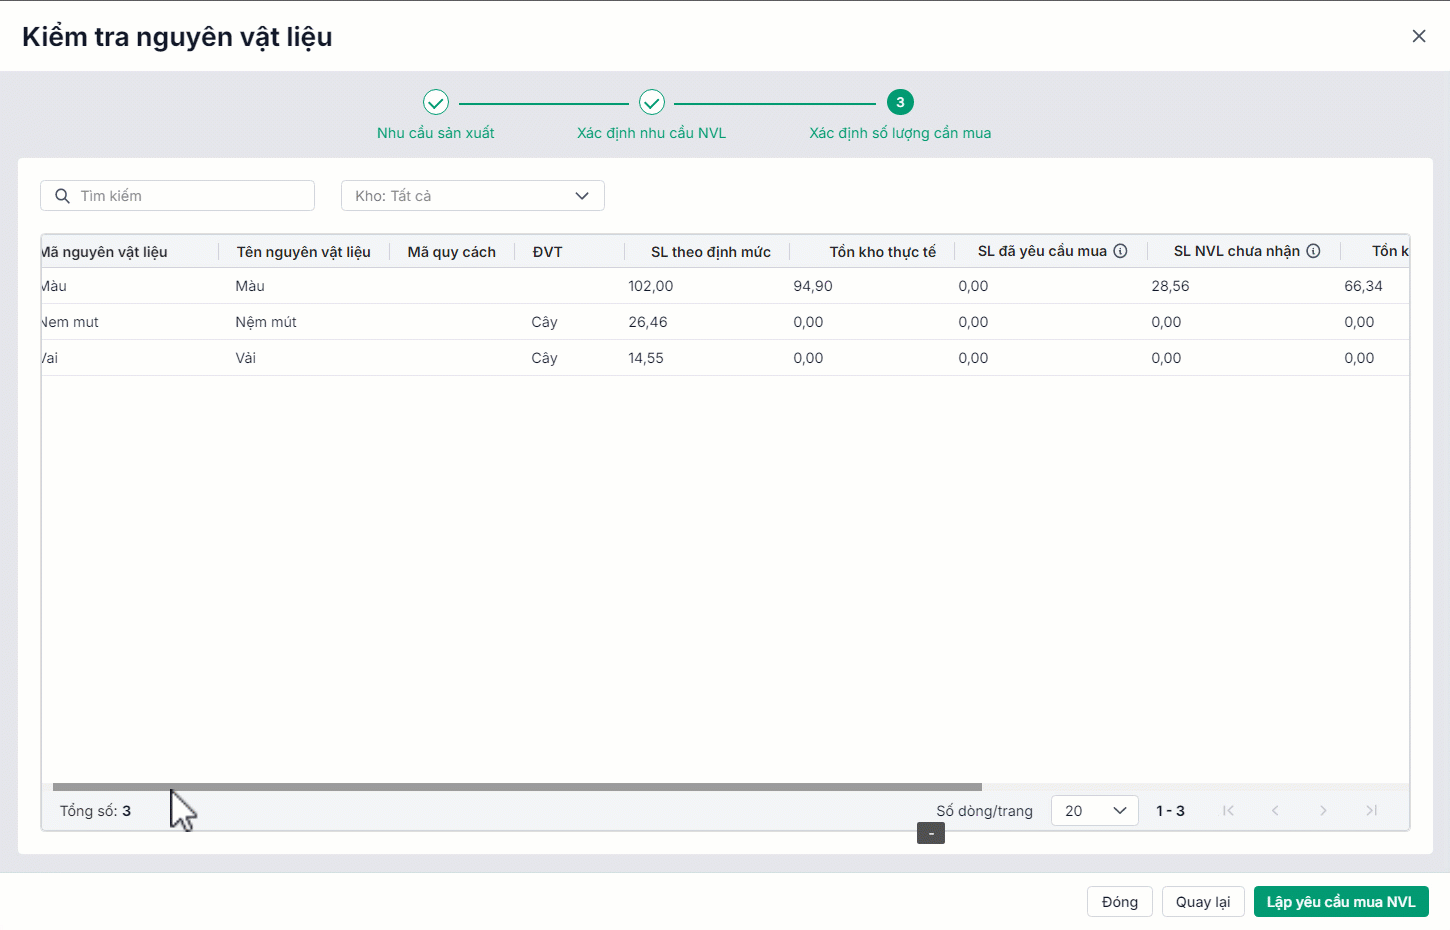Image resolution: width=1450 pixels, height=930 pixels.
Task: Click the Tồn kho thực tế column header
Action: click(x=882, y=252)
